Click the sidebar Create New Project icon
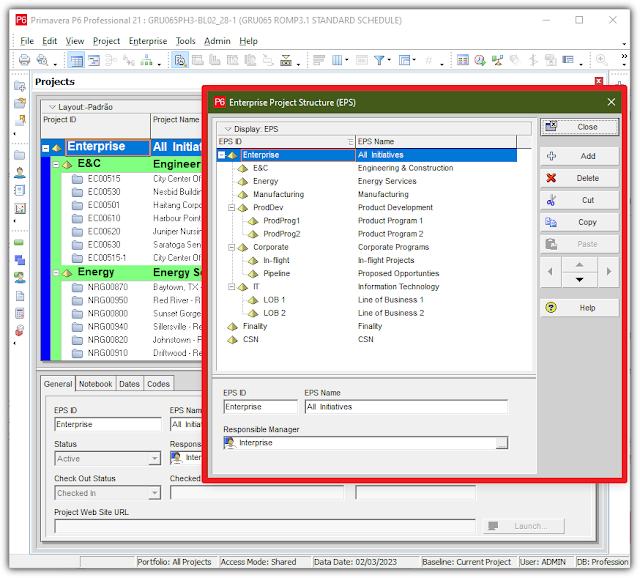Image resolution: width=640 pixels, height=578 pixels. pyautogui.click(x=20, y=85)
